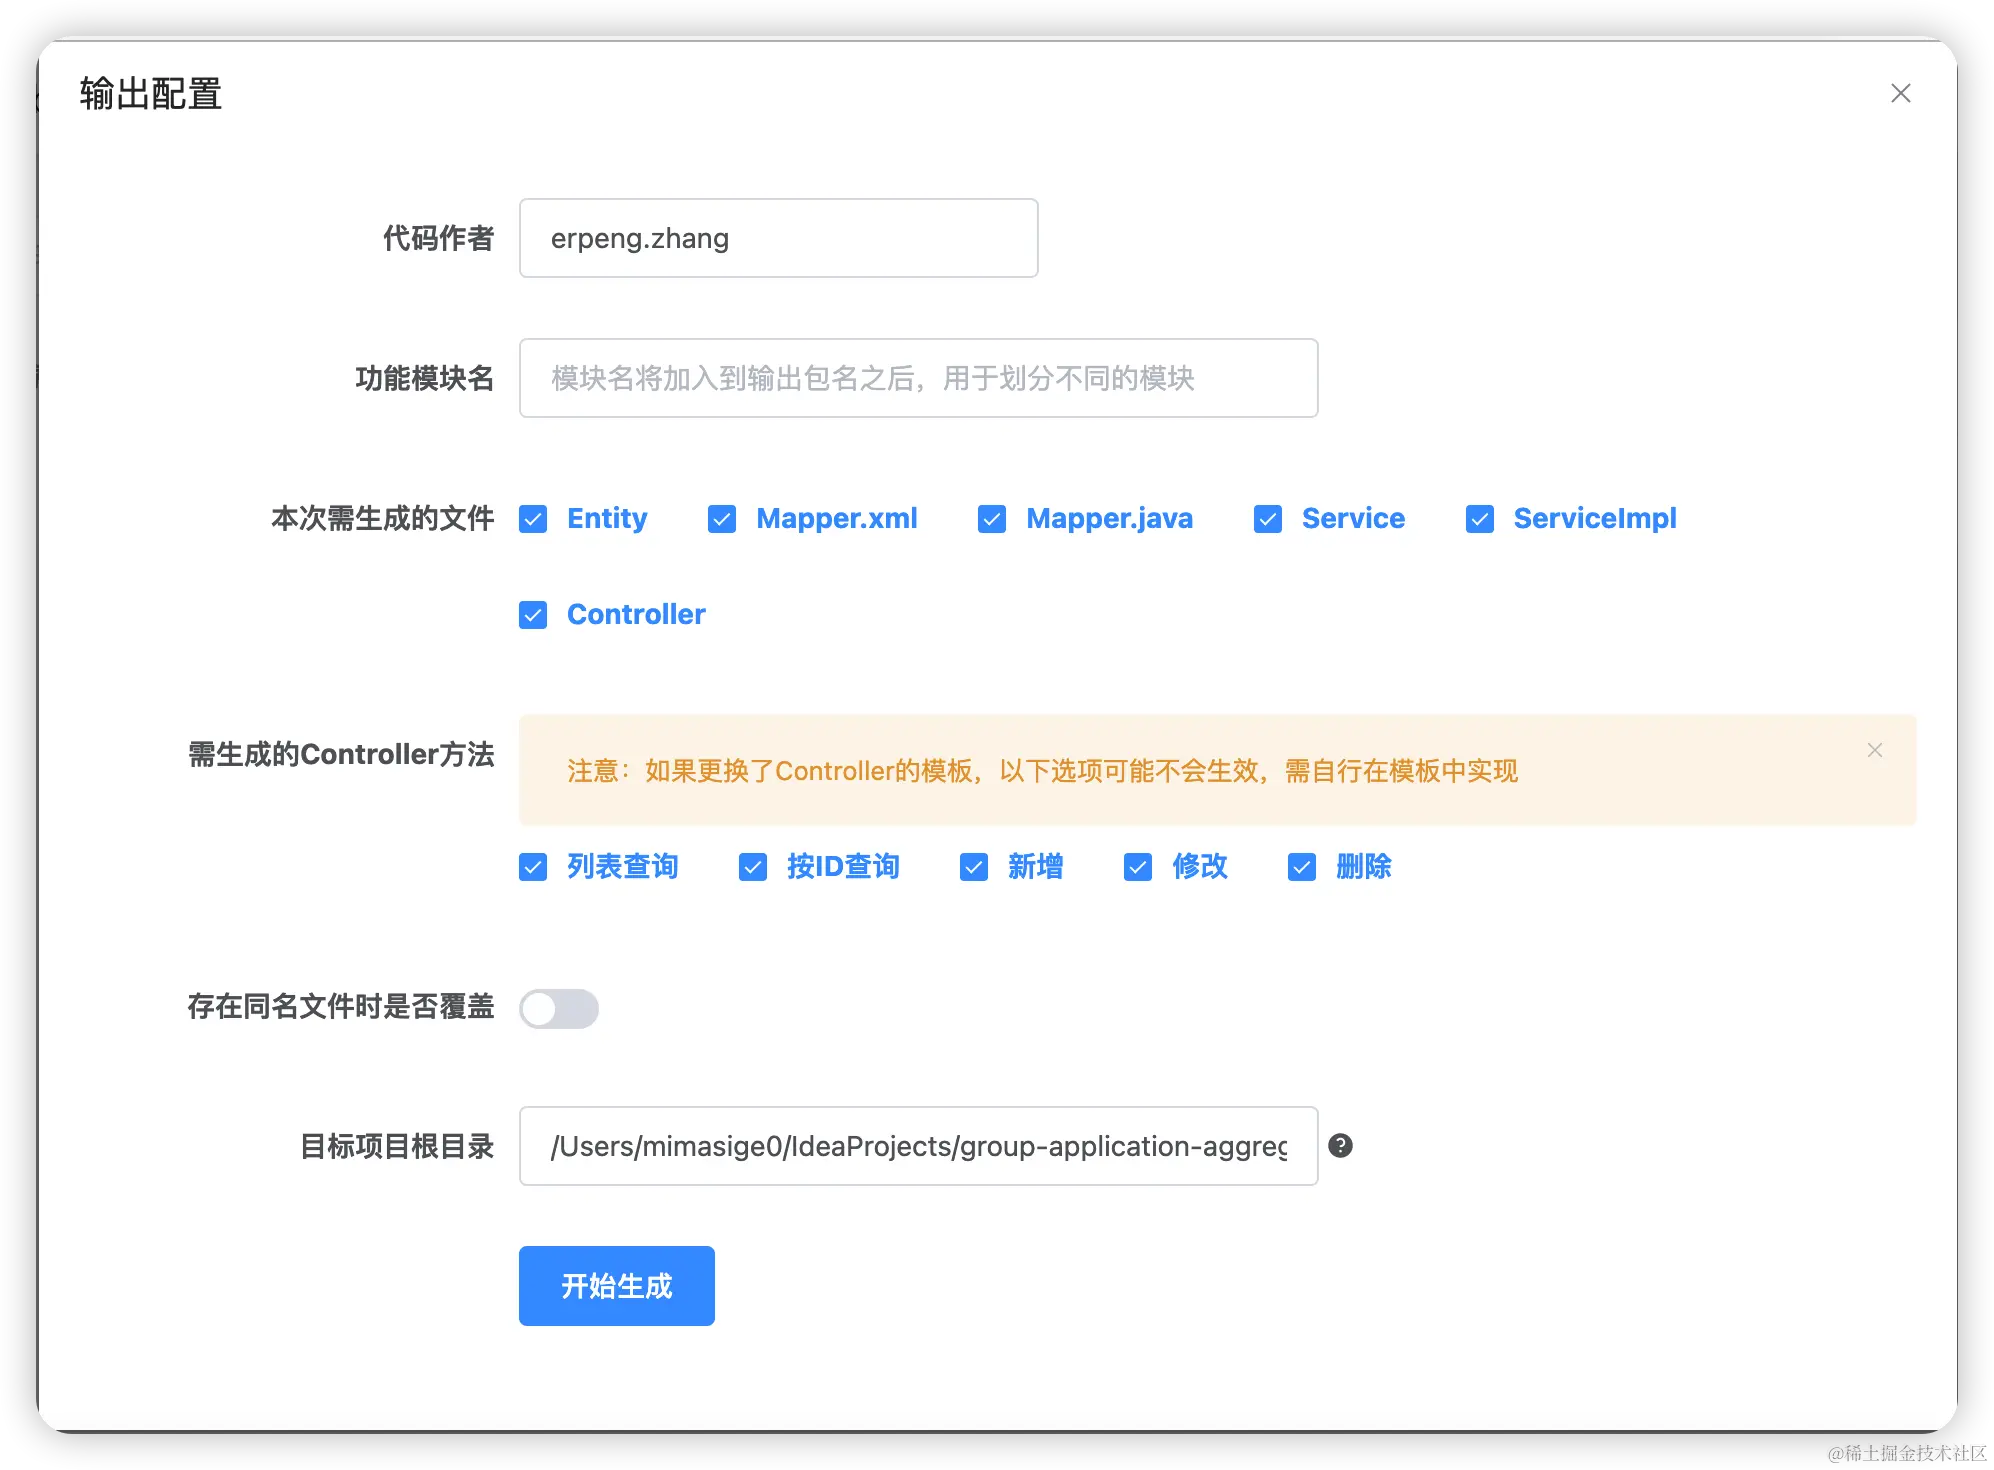Toggle the 新增 method checkbox
1994x1470 pixels.
click(974, 867)
